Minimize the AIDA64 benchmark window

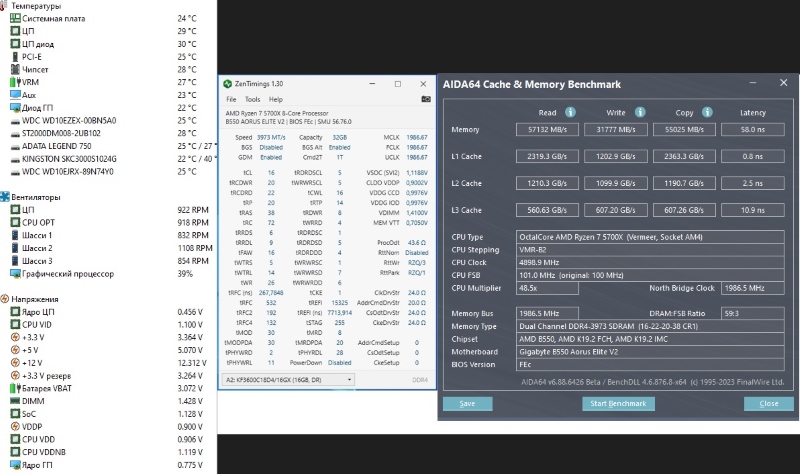tap(753, 83)
